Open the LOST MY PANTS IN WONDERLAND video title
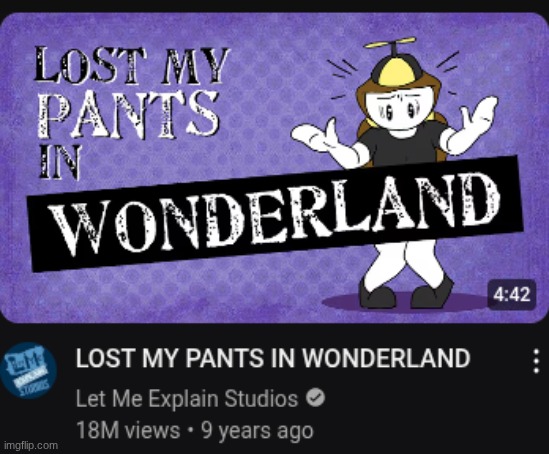The width and height of the screenshot is (549, 454). [x=273, y=358]
